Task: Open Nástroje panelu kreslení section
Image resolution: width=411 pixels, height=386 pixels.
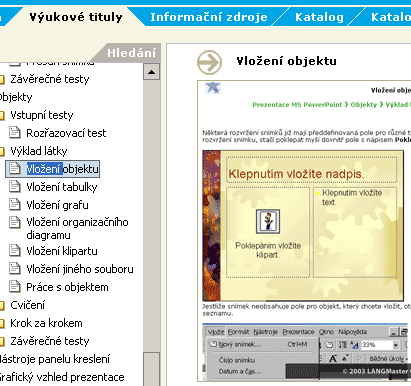Action: 54,359
